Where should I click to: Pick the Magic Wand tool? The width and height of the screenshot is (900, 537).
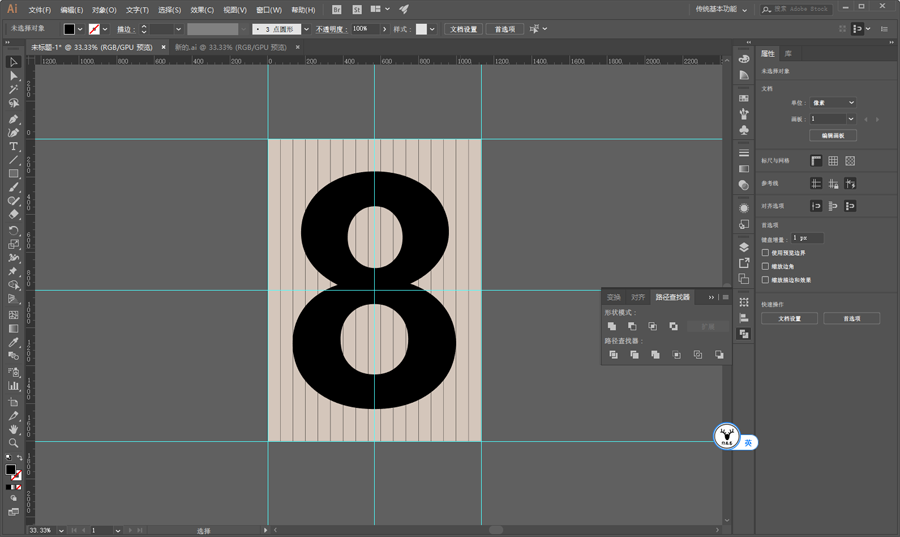coord(13,90)
